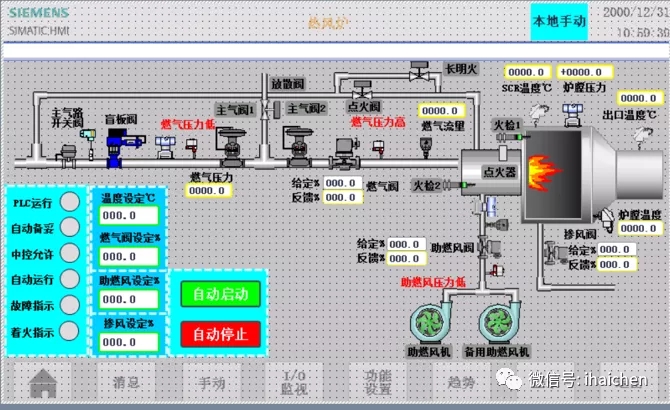
Task: Click the 助燃风设定% input field
Action: (129, 299)
